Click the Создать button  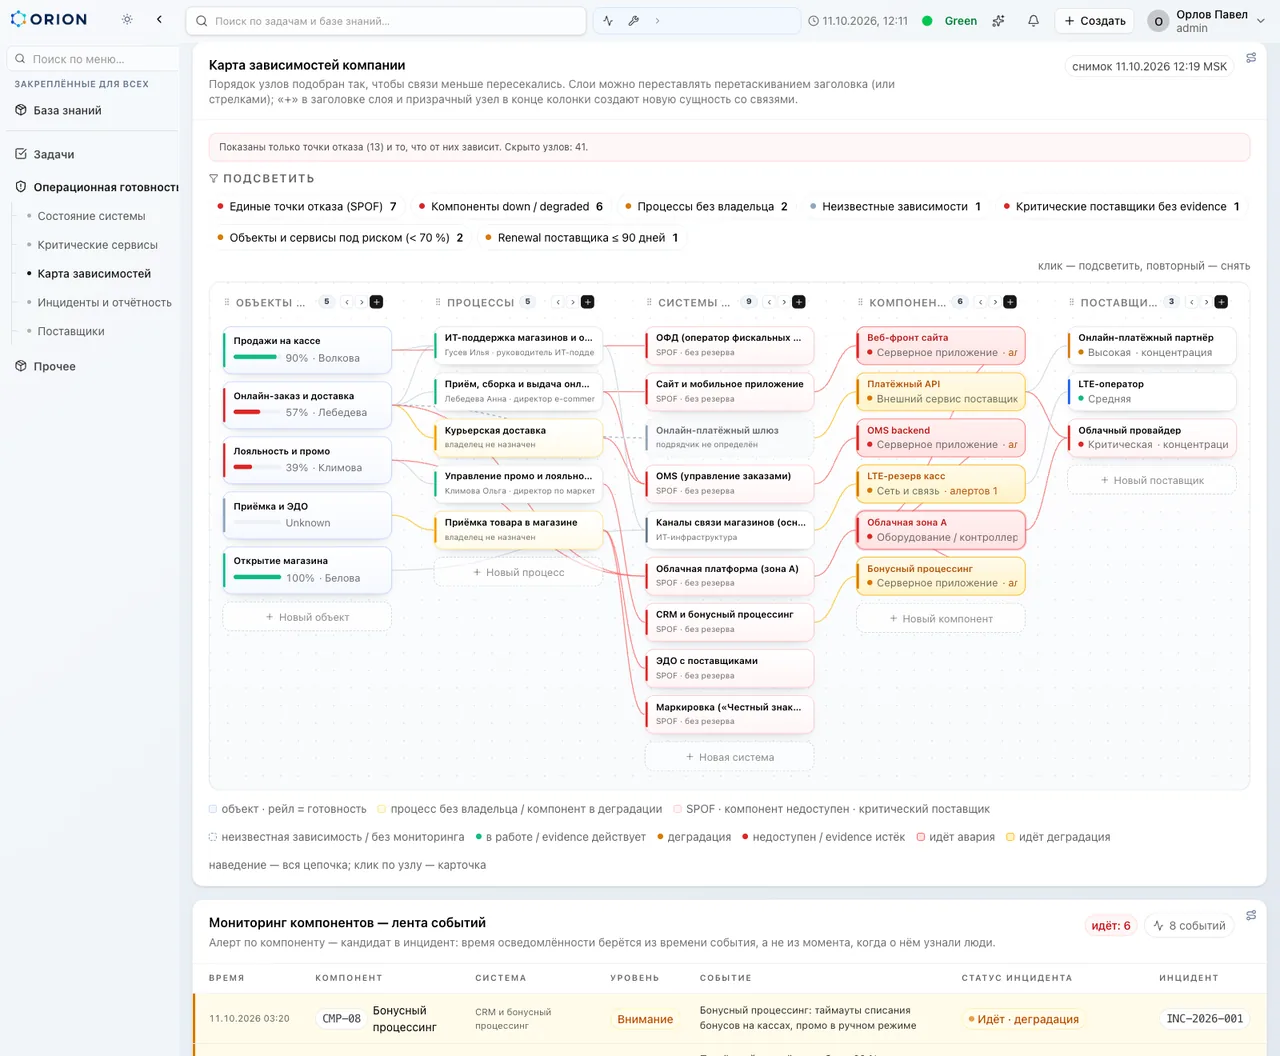click(x=1095, y=20)
